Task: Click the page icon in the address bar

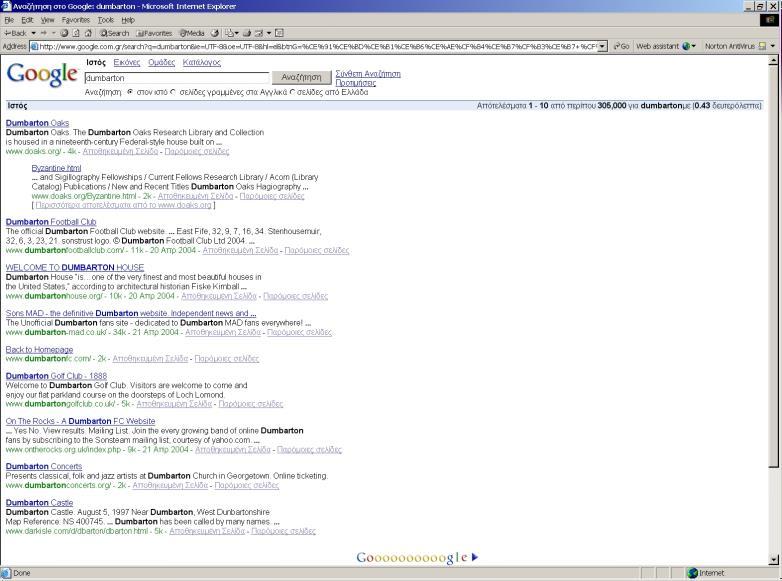Action: (x=34, y=46)
